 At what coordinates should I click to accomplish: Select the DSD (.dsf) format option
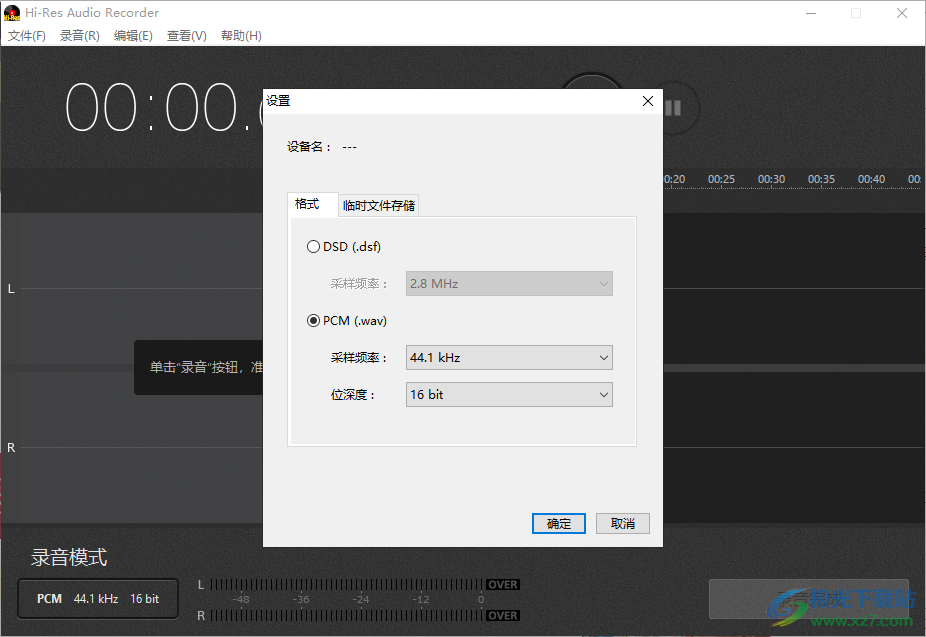coord(314,246)
